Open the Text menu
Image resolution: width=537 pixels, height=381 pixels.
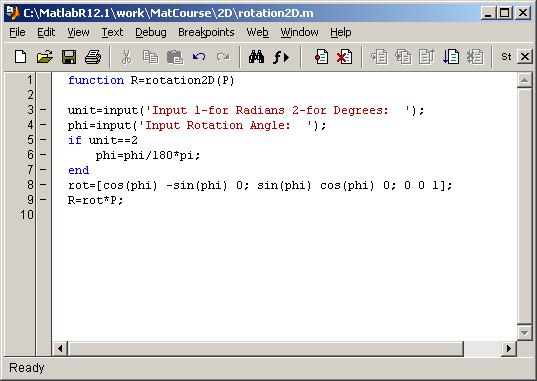(112, 32)
